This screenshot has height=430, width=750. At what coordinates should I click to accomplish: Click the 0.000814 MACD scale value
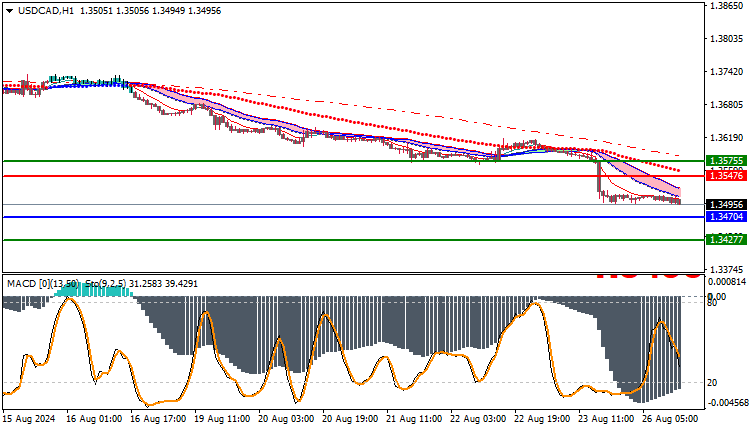[x=727, y=281]
